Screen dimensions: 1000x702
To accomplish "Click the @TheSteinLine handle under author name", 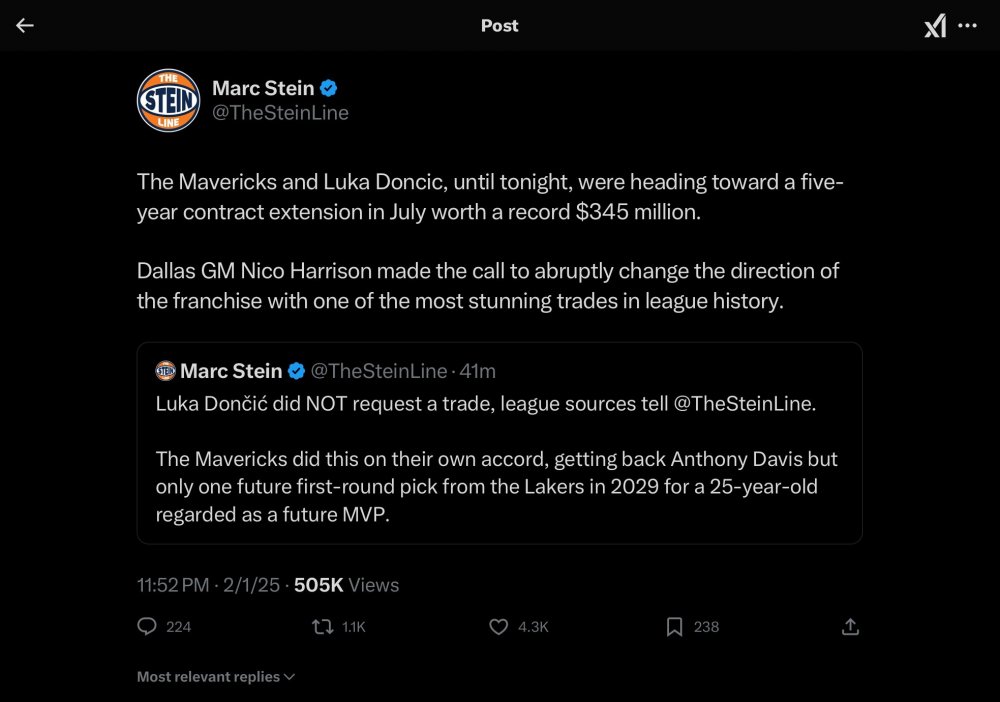I will click(280, 113).
